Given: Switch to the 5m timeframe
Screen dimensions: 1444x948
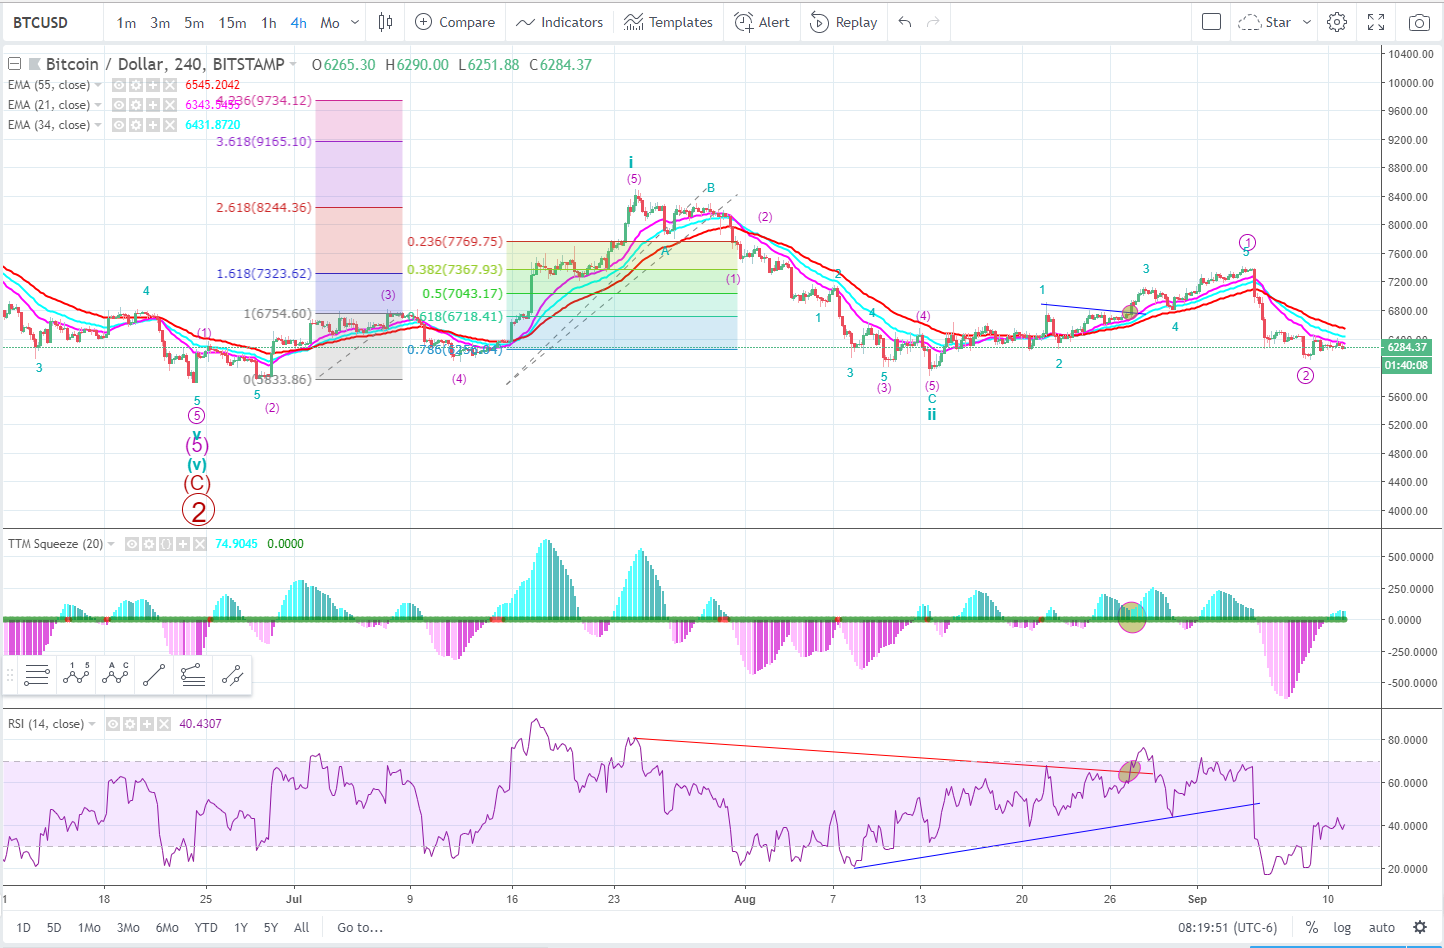Looking at the screenshot, I should pos(194,22).
